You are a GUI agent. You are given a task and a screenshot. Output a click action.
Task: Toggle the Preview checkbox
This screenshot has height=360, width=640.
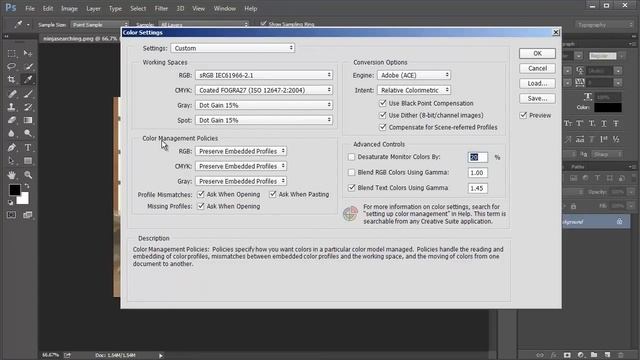point(523,116)
